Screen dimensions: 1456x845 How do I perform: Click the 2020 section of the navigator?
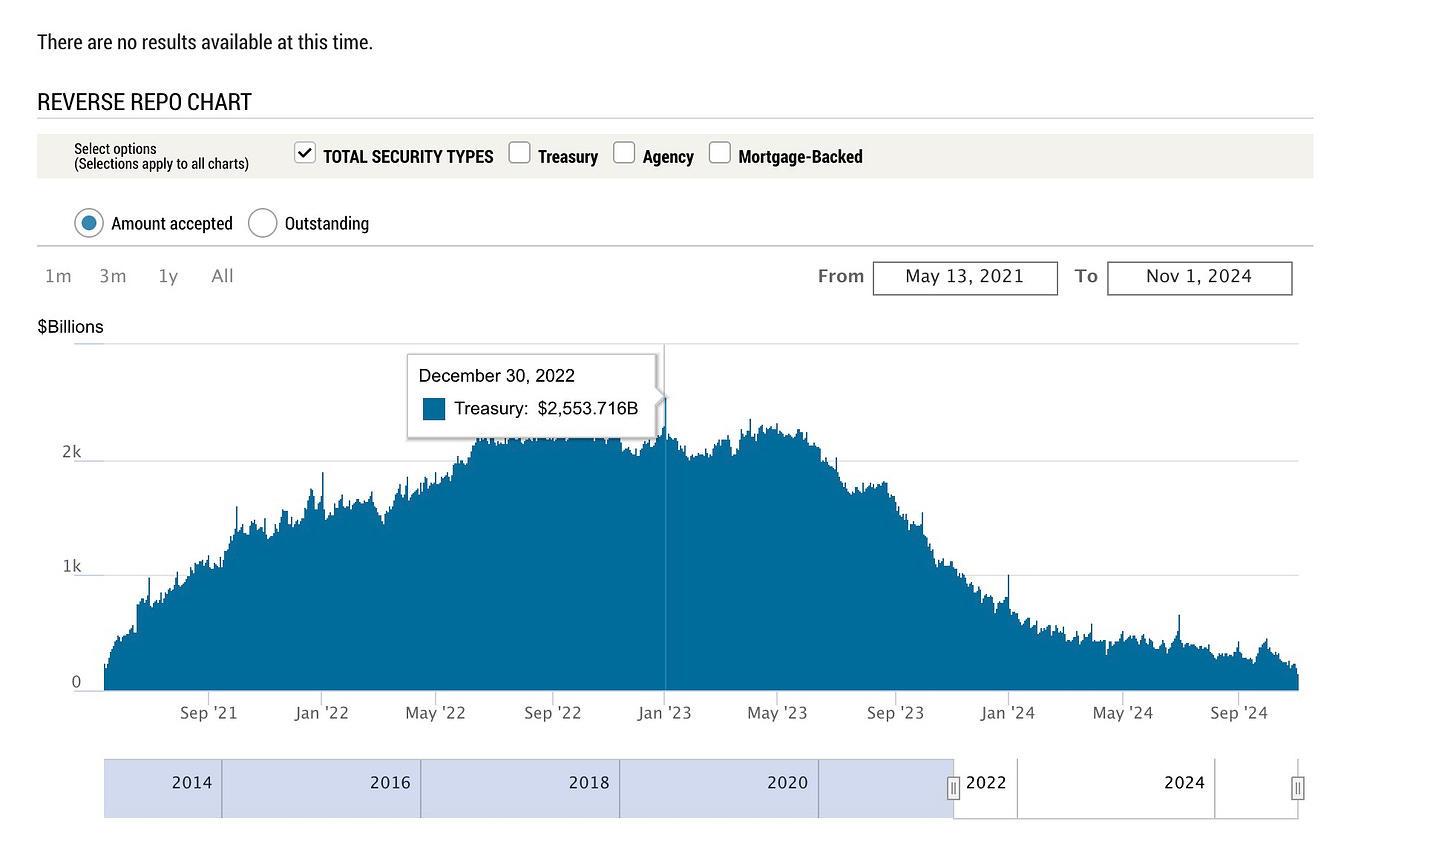tap(719, 788)
